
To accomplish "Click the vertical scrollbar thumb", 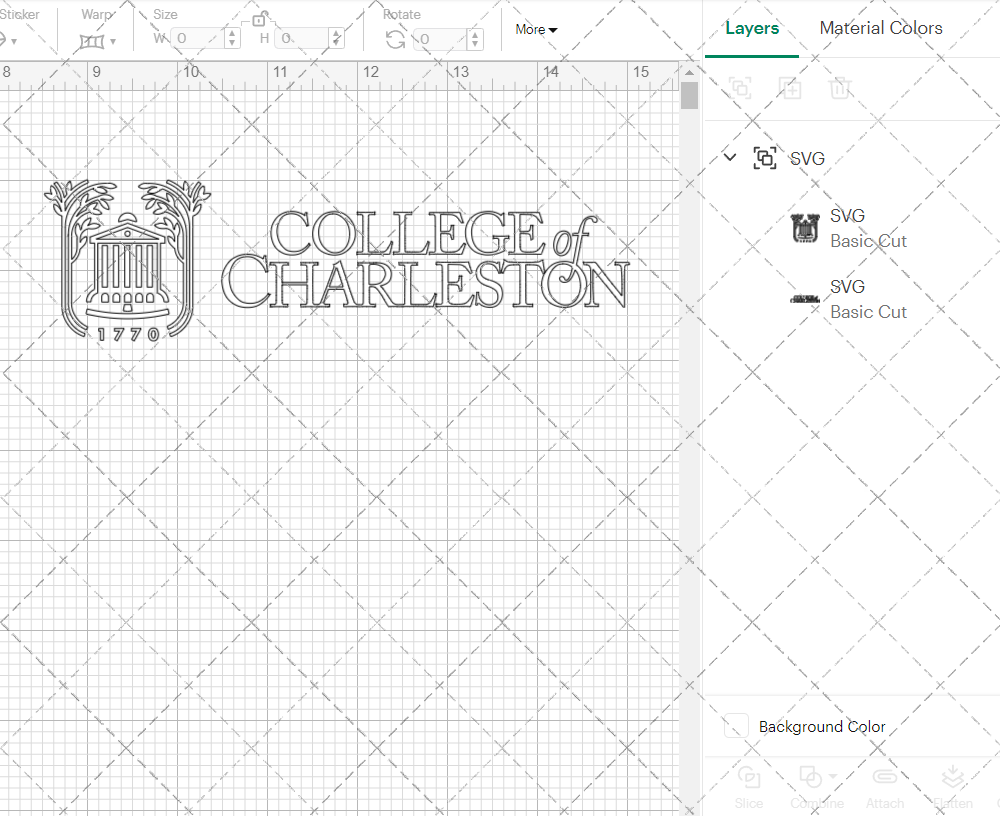I will 689,96.
